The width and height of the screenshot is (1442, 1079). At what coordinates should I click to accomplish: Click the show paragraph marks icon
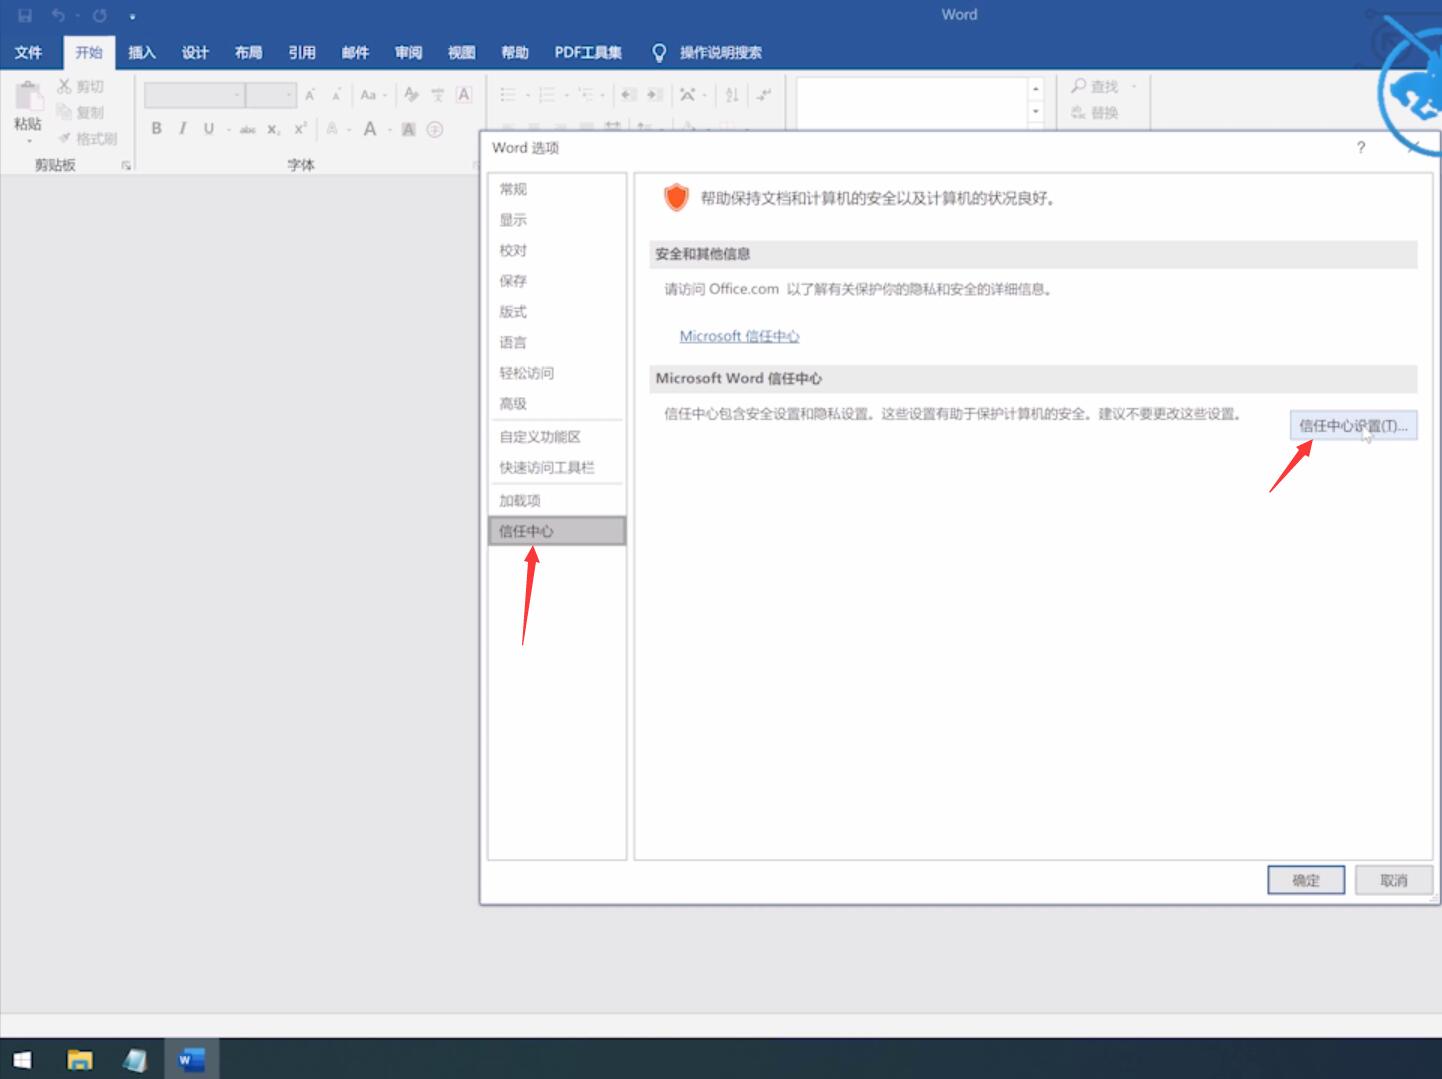(x=764, y=95)
